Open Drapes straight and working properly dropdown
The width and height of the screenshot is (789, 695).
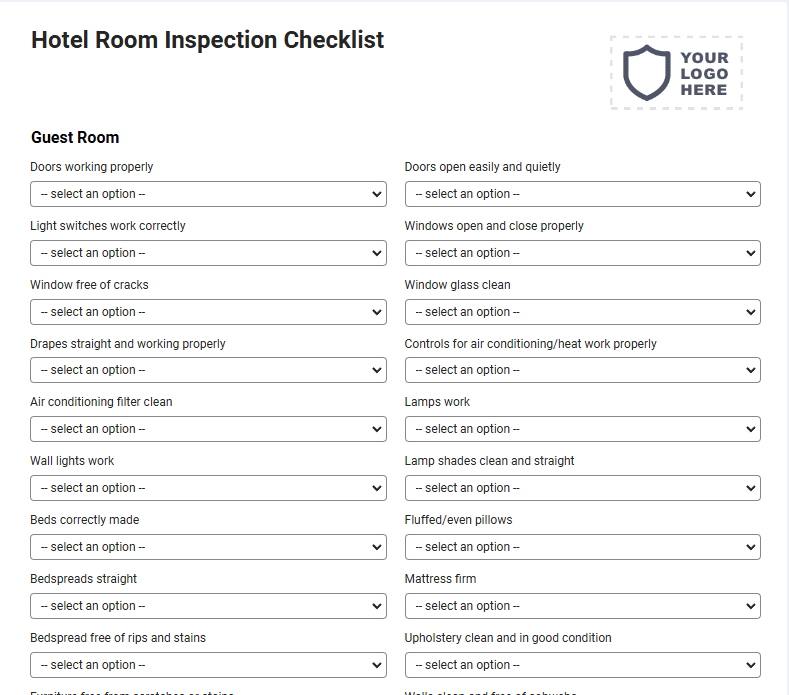point(208,370)
